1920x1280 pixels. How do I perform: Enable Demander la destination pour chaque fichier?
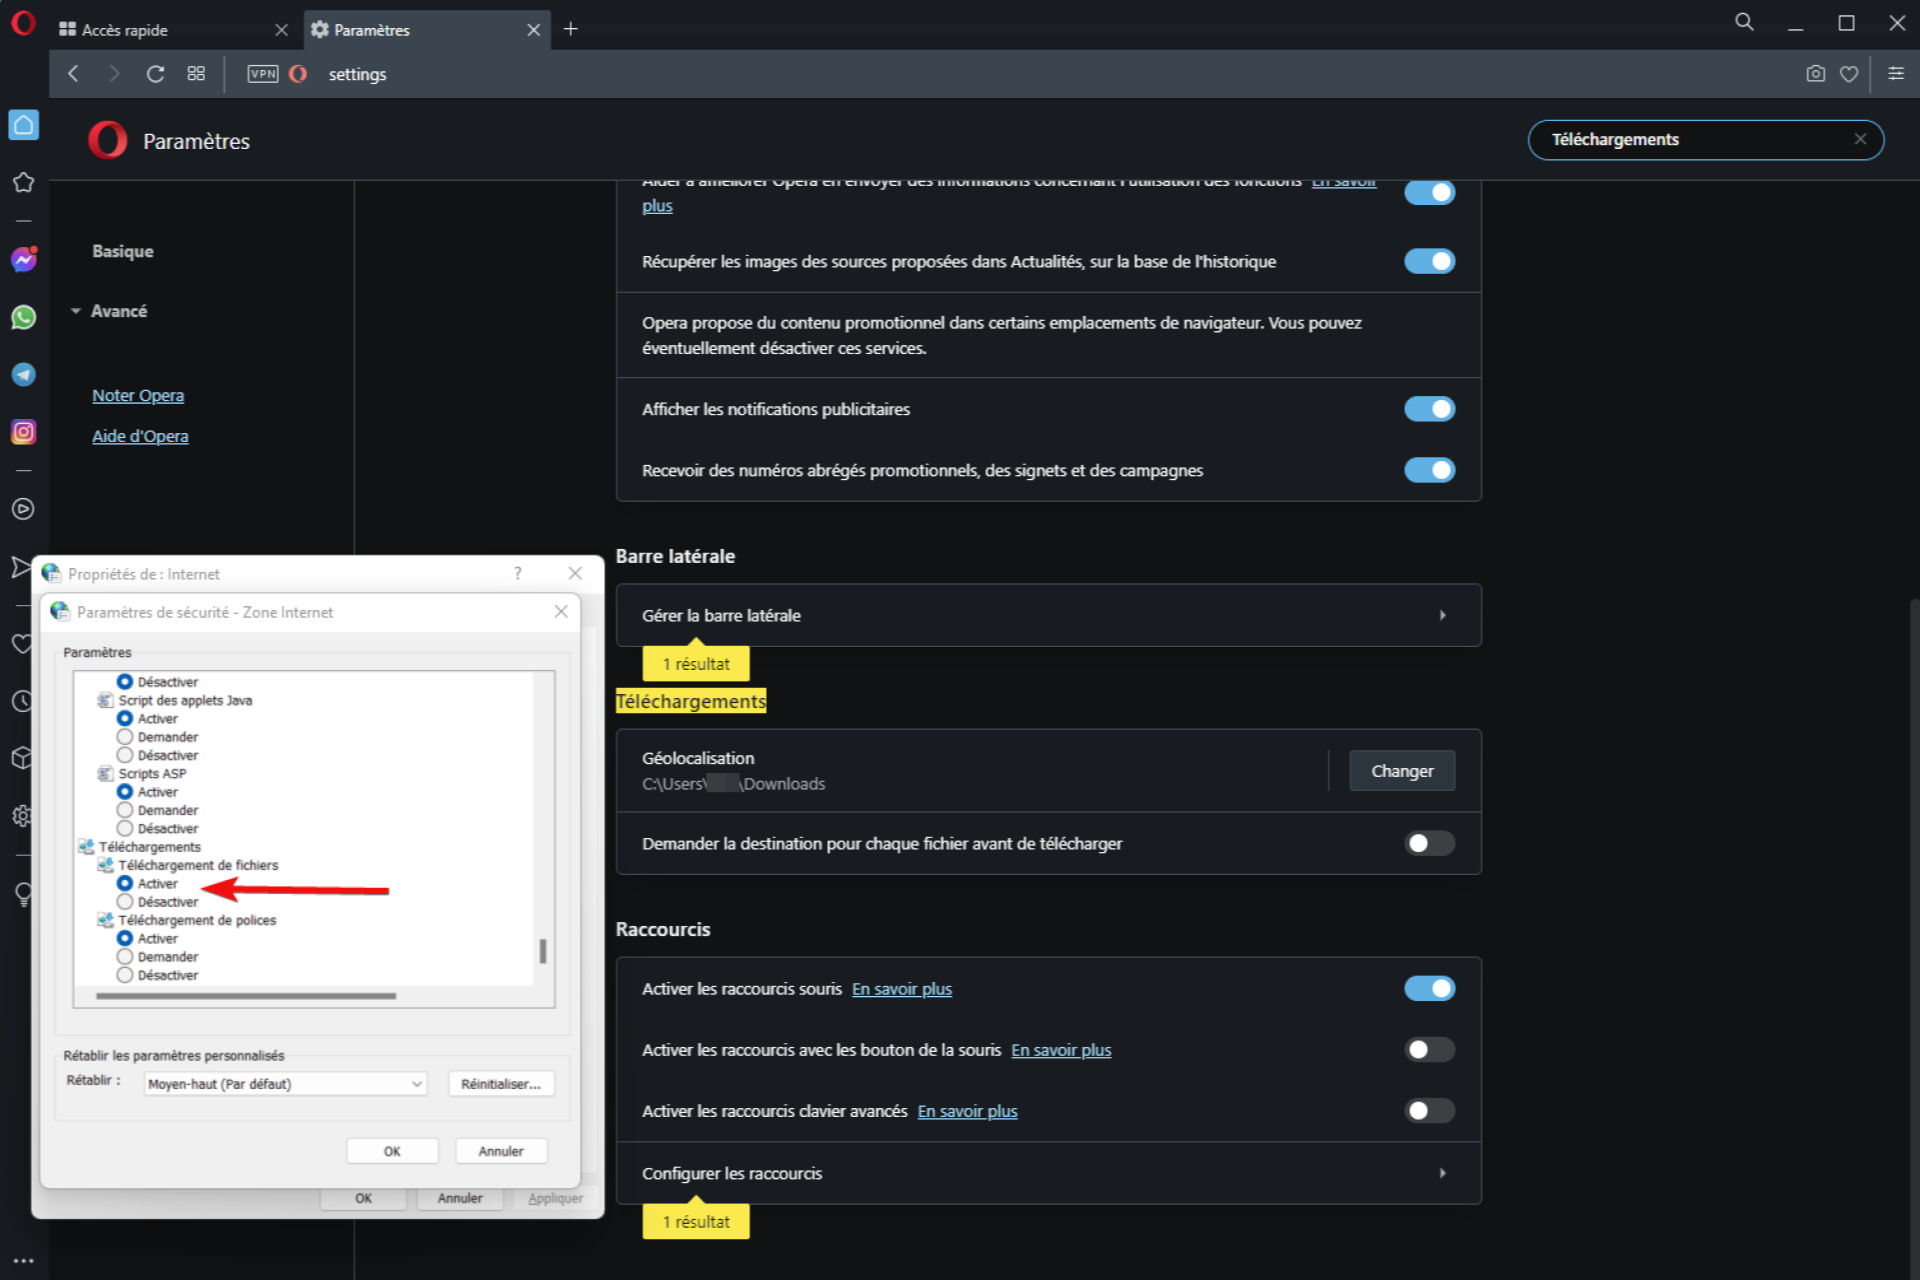[x=1429, y=843]
